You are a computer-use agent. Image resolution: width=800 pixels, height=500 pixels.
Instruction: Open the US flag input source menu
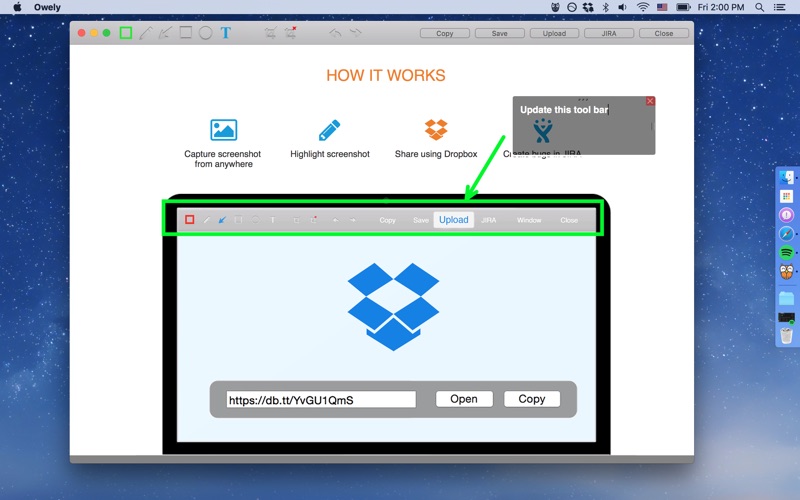pyautogui.click(x=662, y=7)
